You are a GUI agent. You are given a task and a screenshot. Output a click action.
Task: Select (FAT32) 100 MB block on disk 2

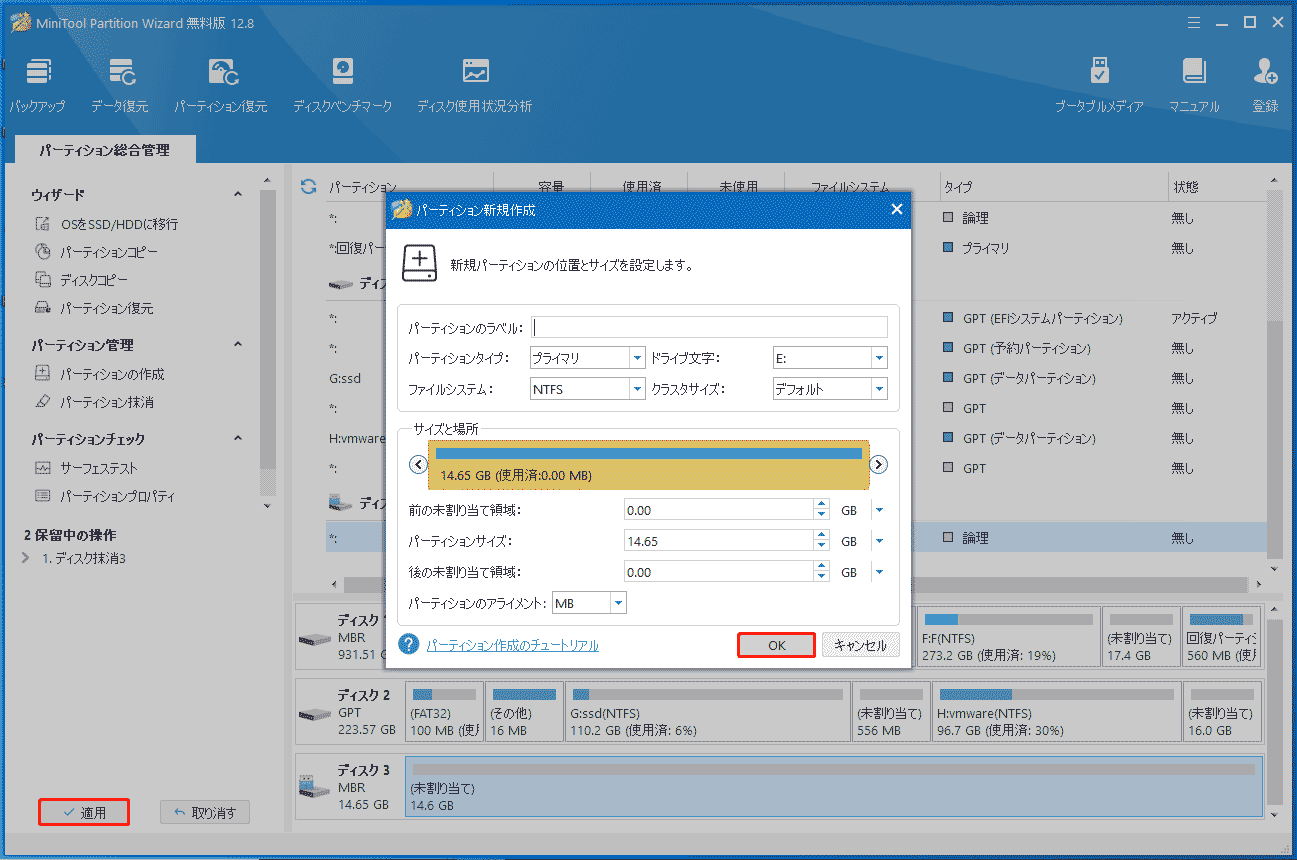pos(445,711)
